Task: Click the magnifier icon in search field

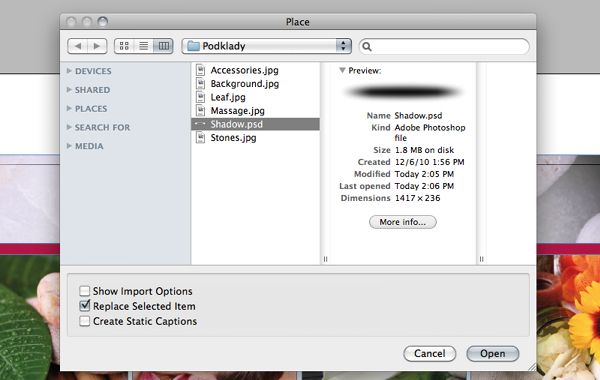Action: (367, 47)
